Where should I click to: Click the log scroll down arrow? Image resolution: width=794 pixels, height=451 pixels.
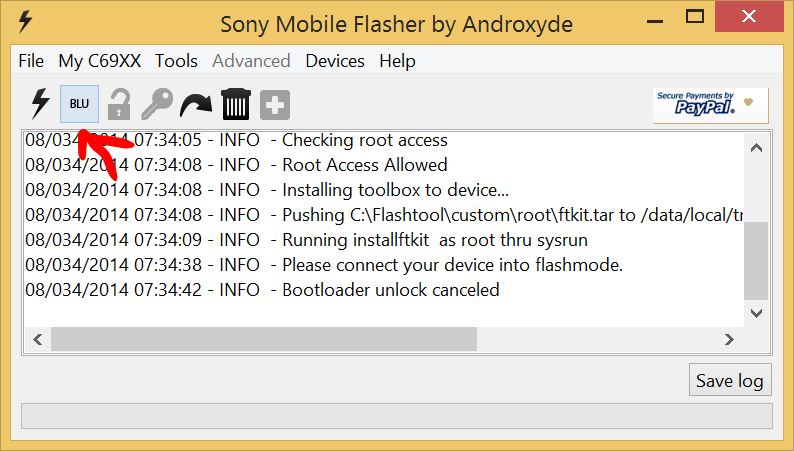point(757,313)
